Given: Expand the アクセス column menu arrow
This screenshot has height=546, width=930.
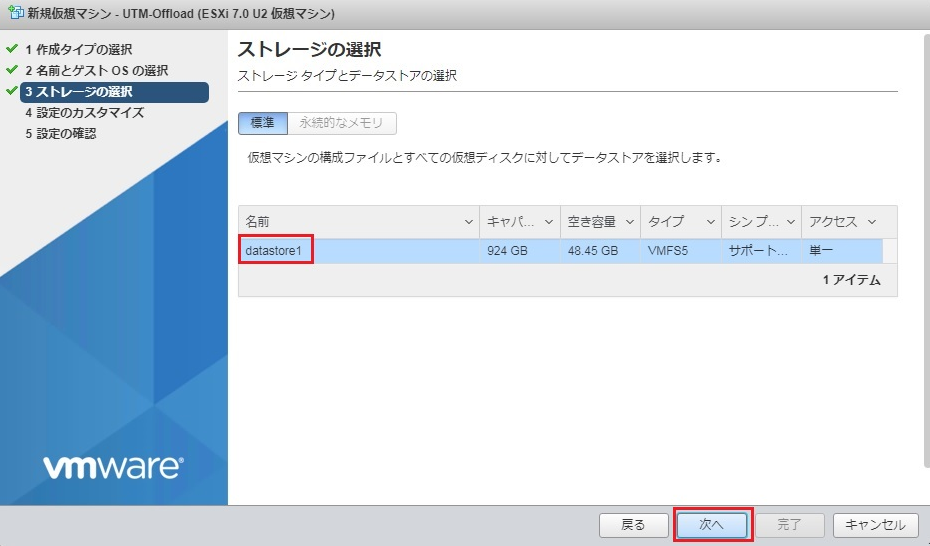Looking at the screenshot, I should (872, 222).
